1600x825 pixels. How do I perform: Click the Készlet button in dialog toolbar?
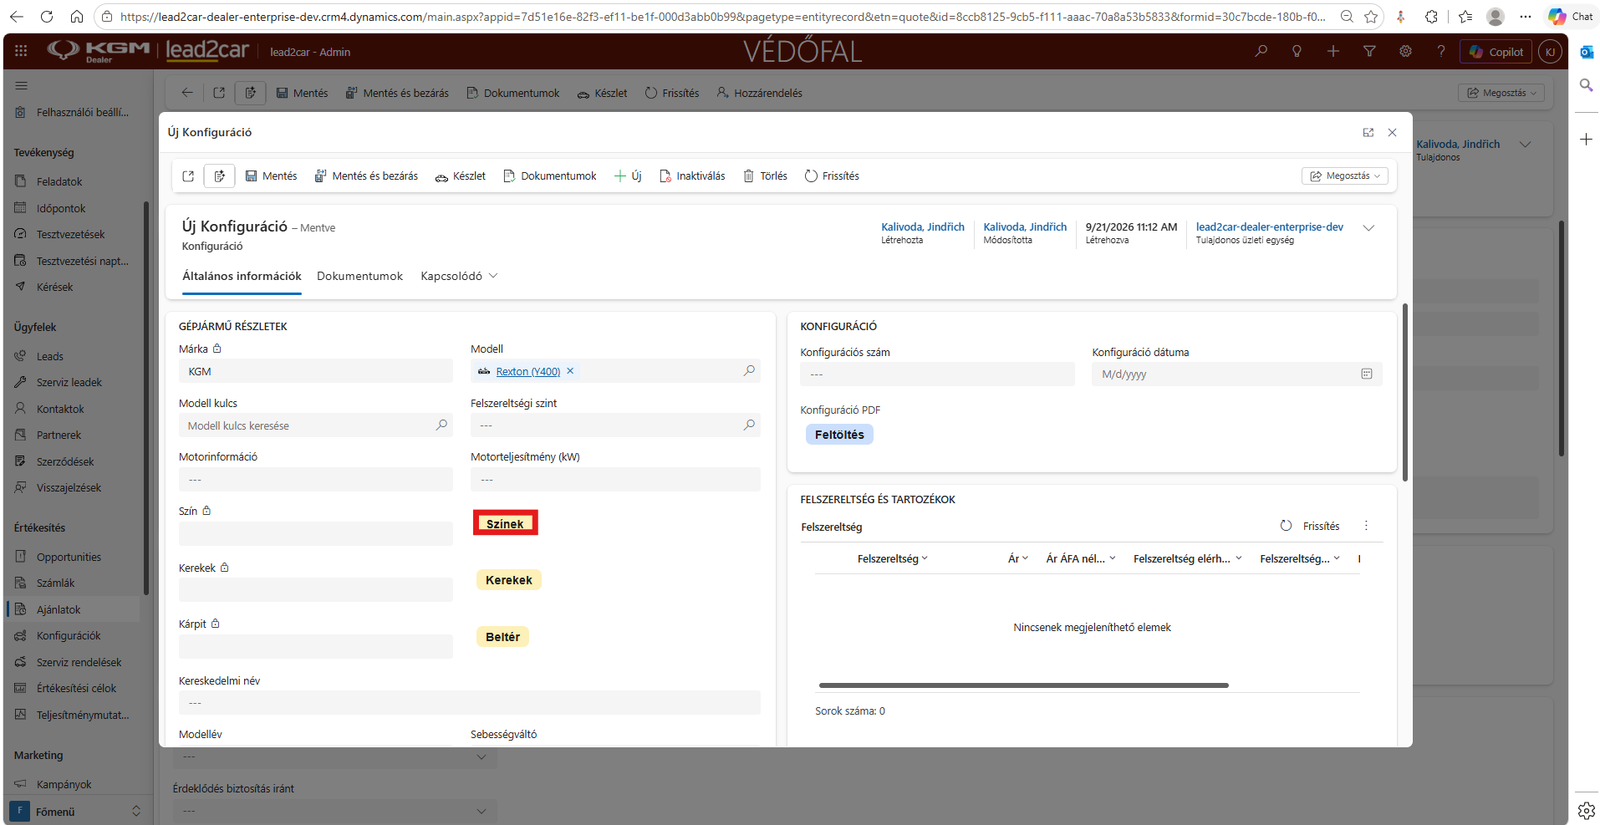(x=461, y=176)
